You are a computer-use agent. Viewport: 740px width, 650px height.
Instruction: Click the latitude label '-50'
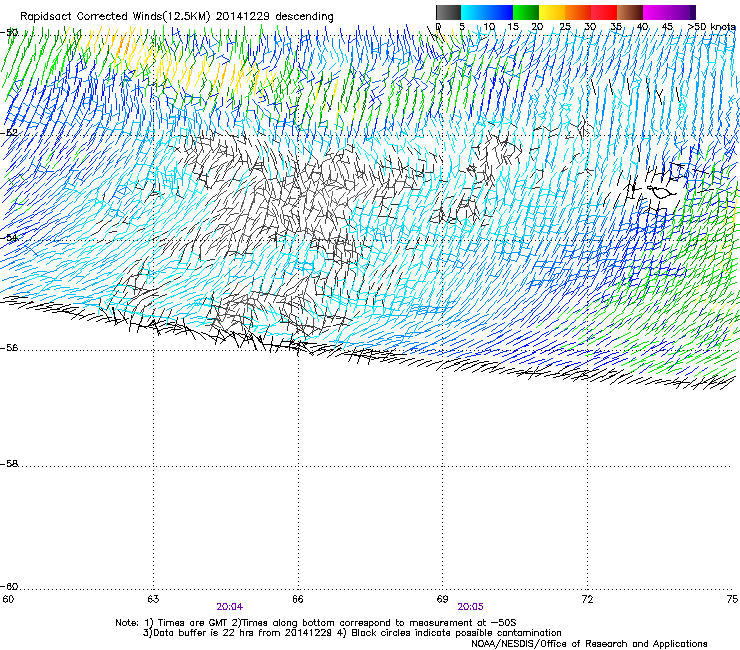pyautogui.click(x=9, y=33)
